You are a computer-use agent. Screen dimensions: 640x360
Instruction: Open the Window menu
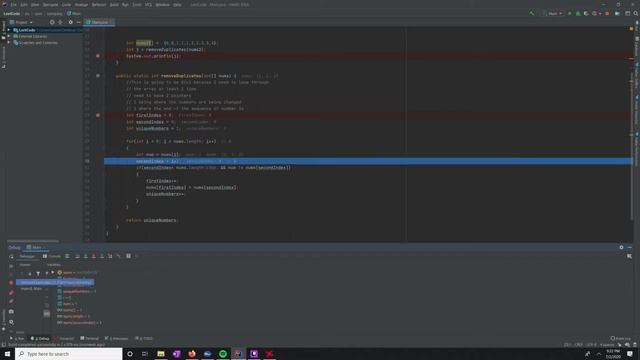pos(162,4)
